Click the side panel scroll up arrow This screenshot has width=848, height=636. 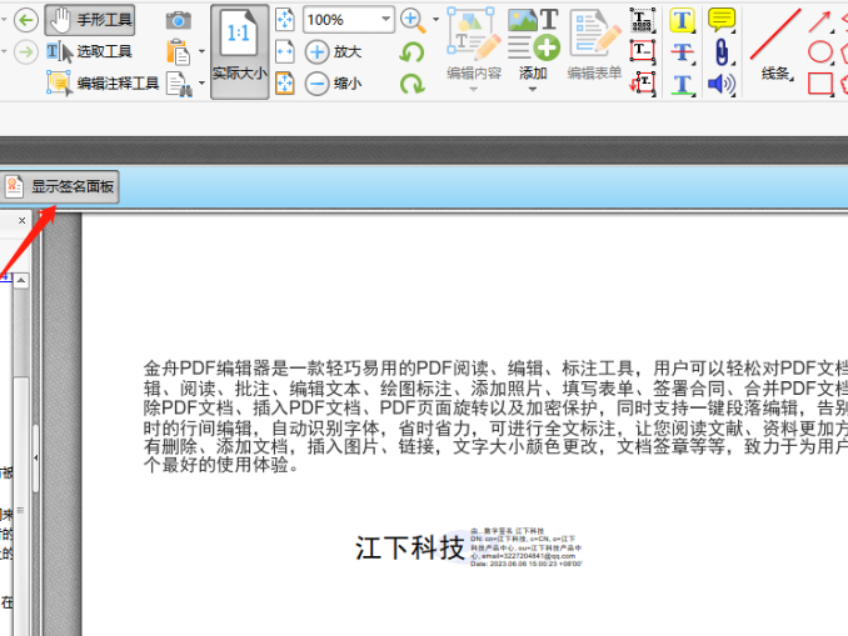(x=21, y=280)
